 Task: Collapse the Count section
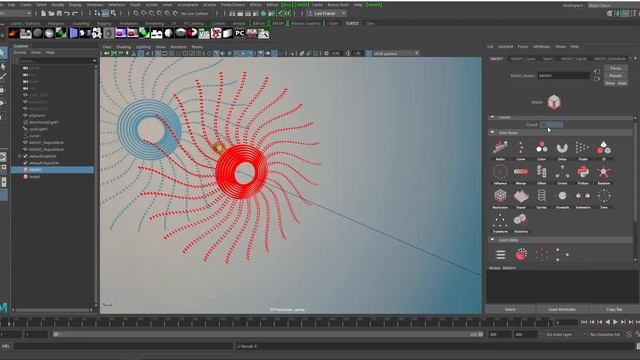(x=492, y=117)
